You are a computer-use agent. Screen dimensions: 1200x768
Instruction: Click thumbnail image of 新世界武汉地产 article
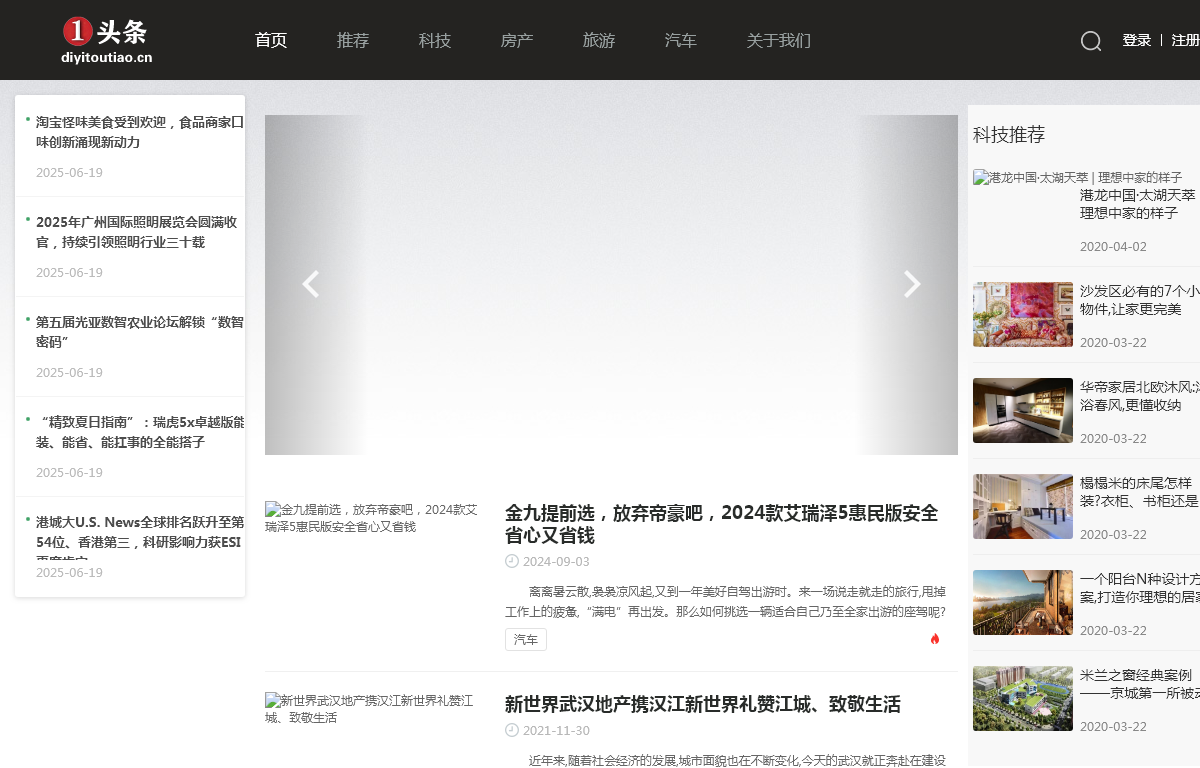[372, 708]
